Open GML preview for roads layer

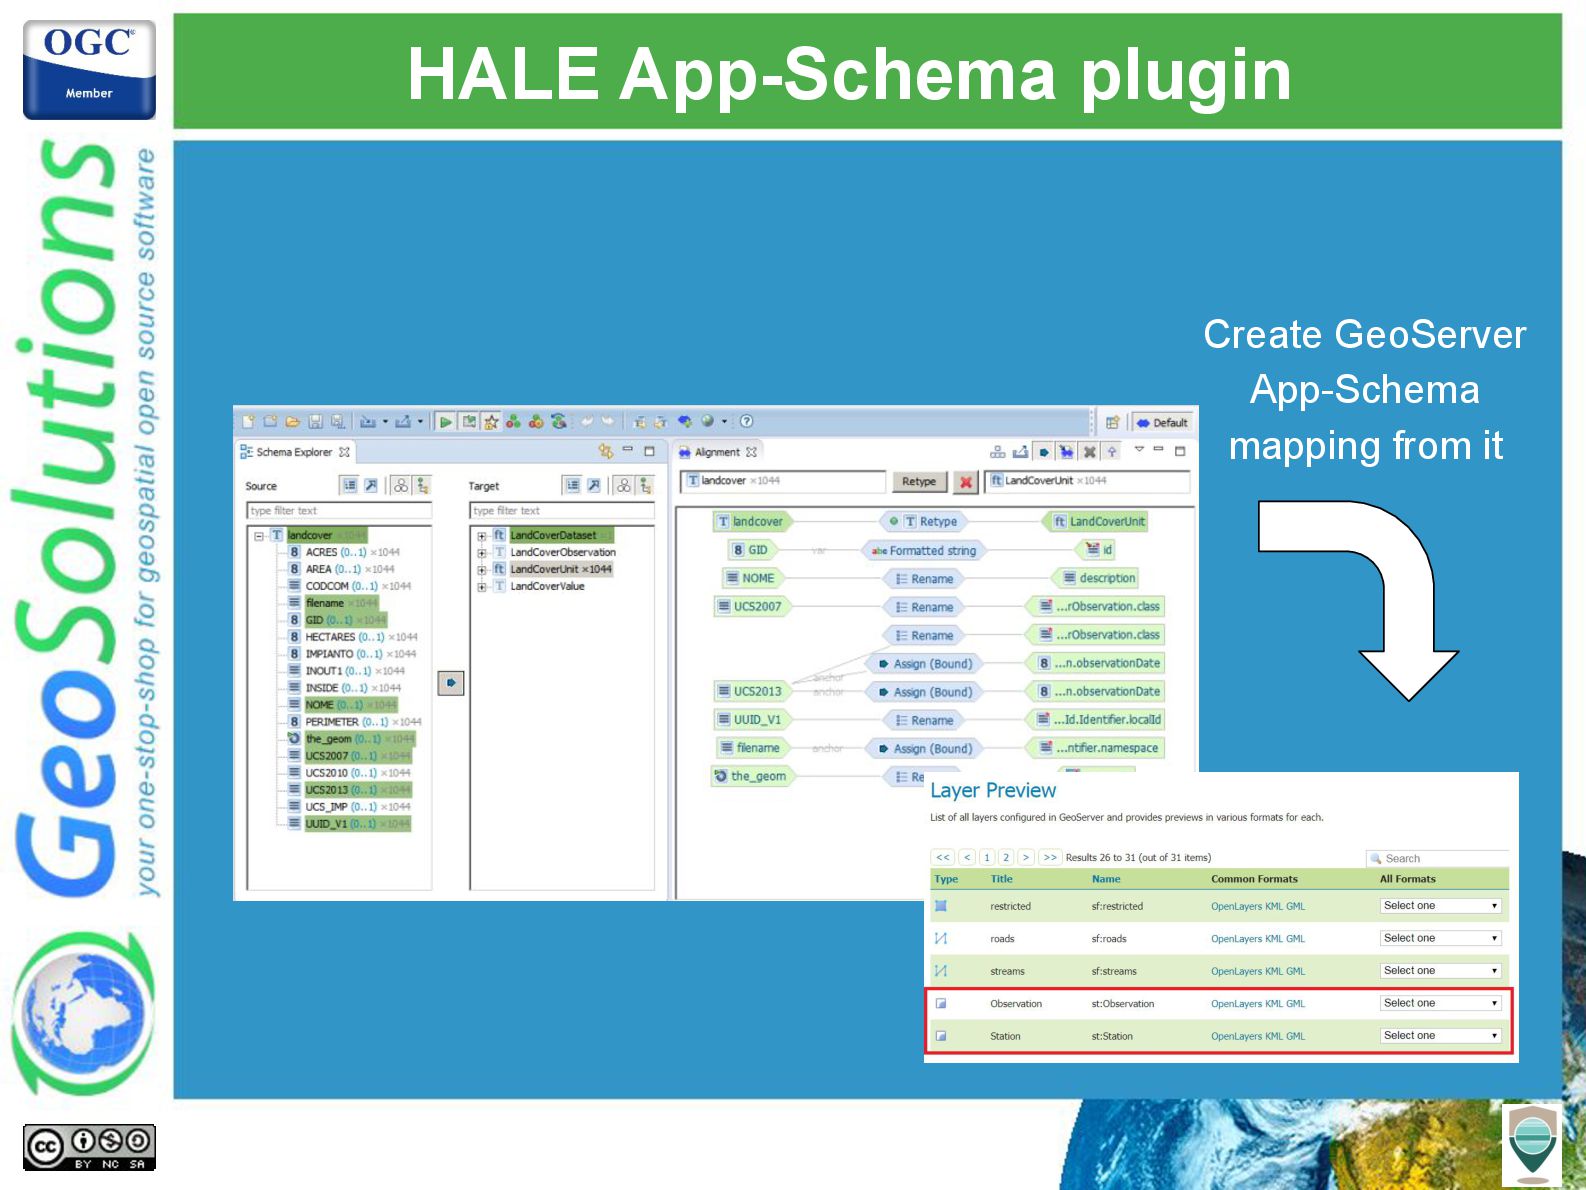coord(1296,938)
